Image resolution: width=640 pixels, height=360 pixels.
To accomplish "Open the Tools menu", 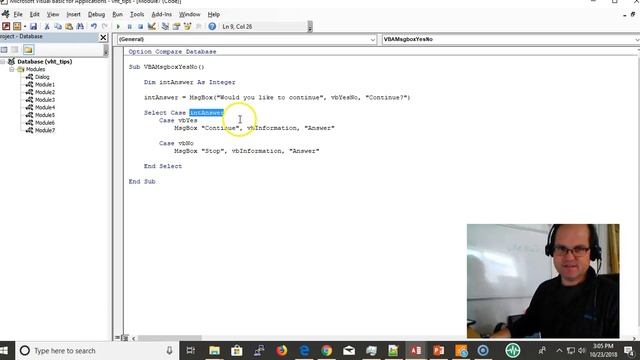I will pyautogui.click(x=137, y=14).
